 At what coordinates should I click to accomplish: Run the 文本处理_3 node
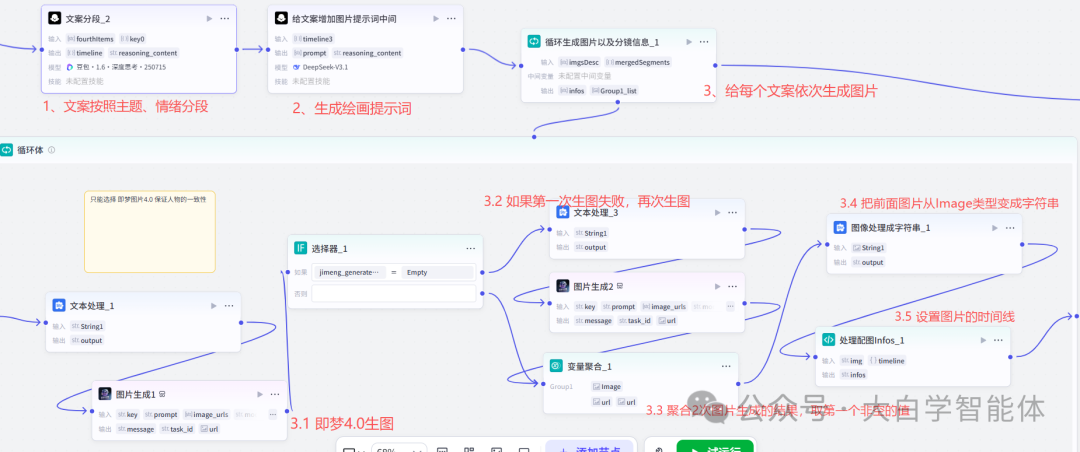click(x=718, y=213)
